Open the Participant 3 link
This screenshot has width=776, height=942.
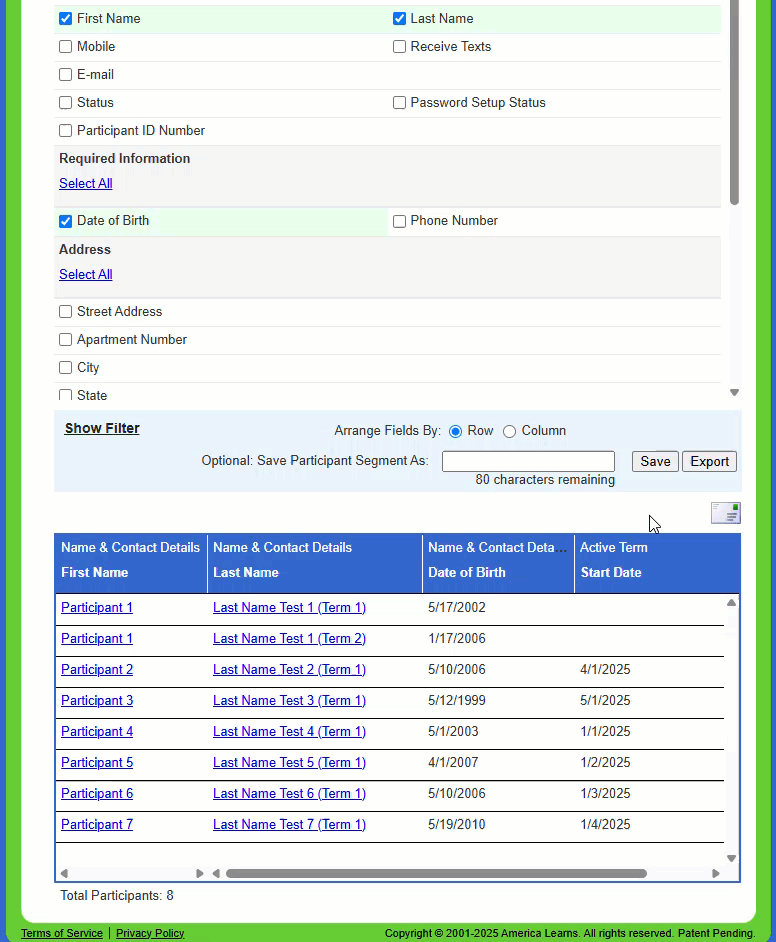97,701
